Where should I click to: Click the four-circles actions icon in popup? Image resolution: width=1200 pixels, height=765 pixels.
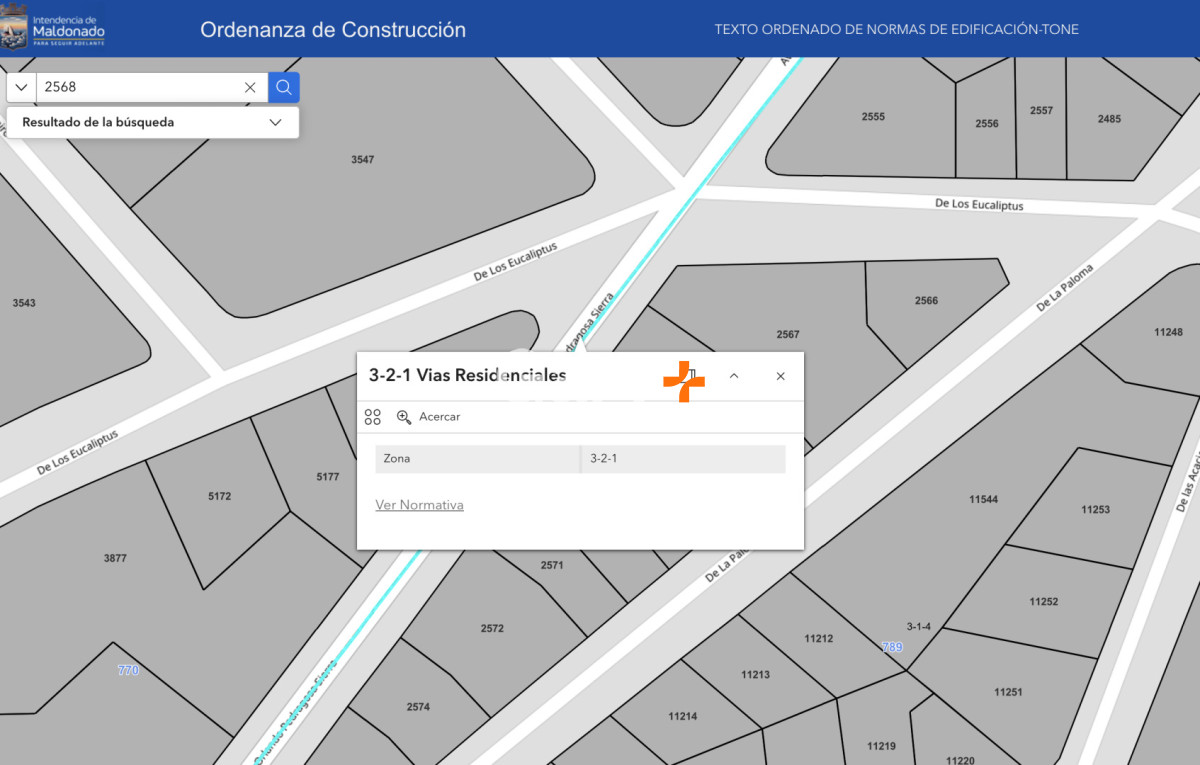[373, 417]
